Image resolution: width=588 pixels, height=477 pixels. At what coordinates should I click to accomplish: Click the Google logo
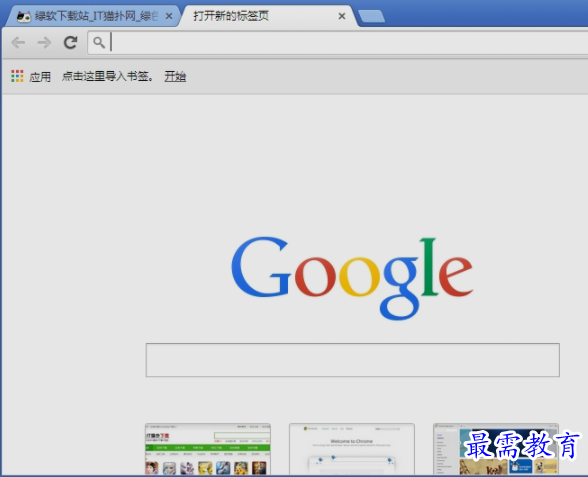352,278
